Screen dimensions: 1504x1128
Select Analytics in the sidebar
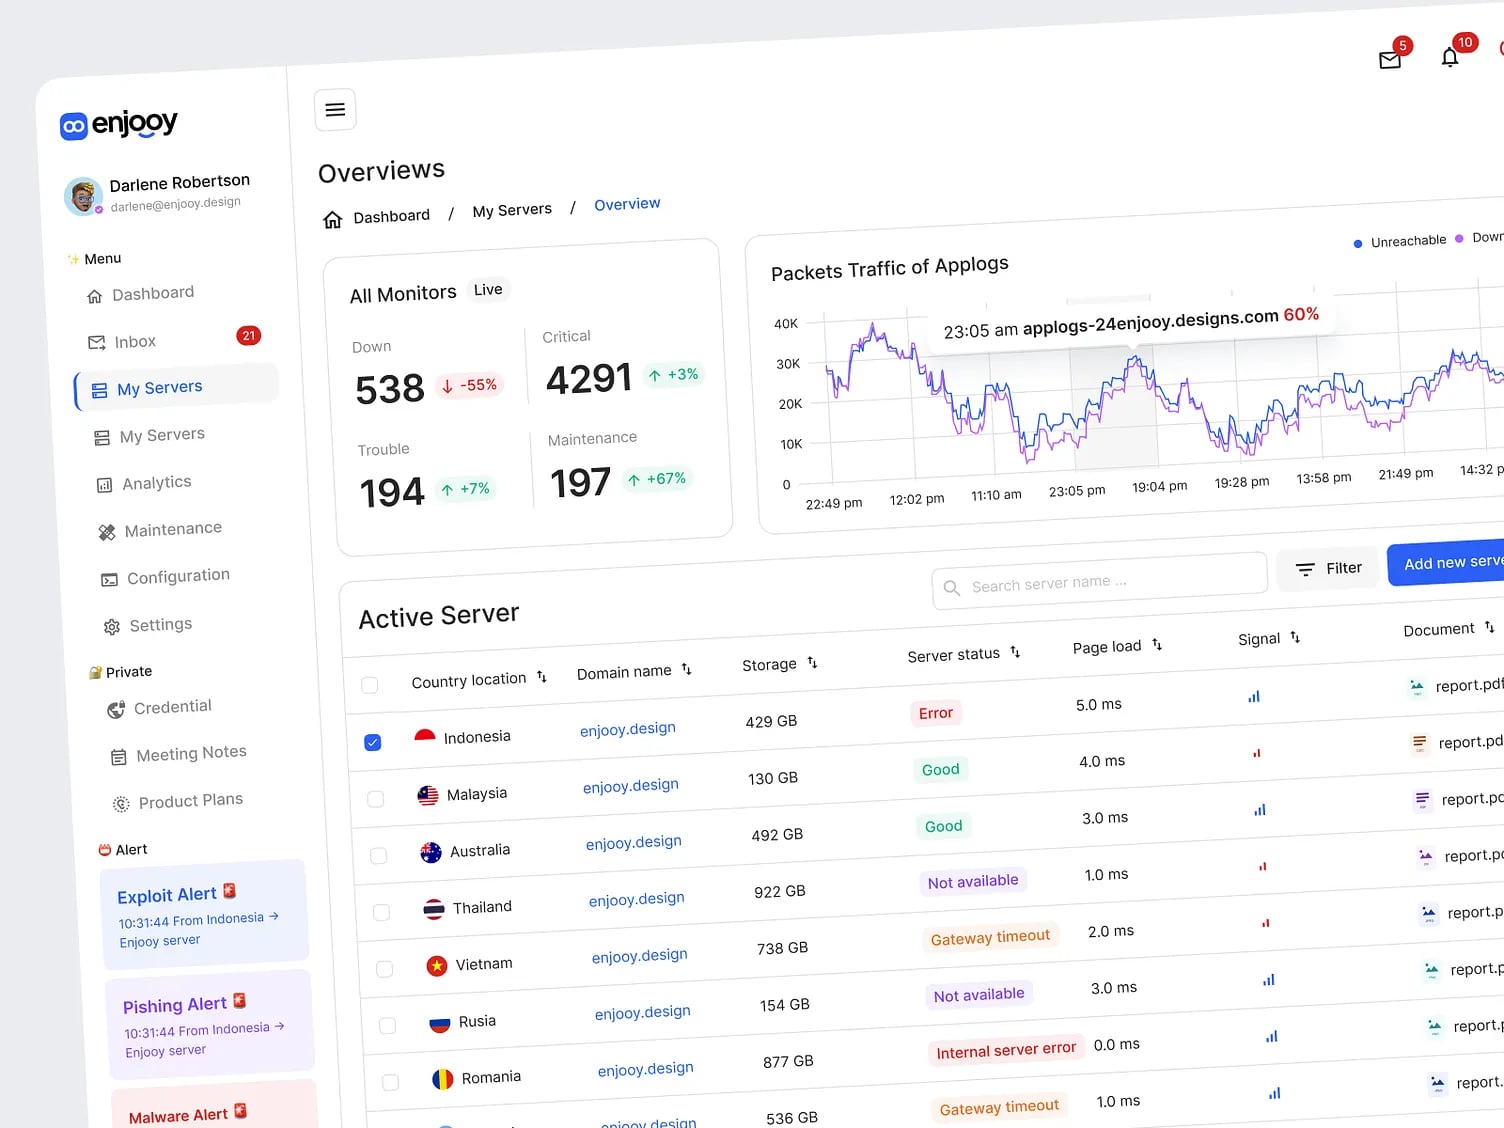point(155,482)
